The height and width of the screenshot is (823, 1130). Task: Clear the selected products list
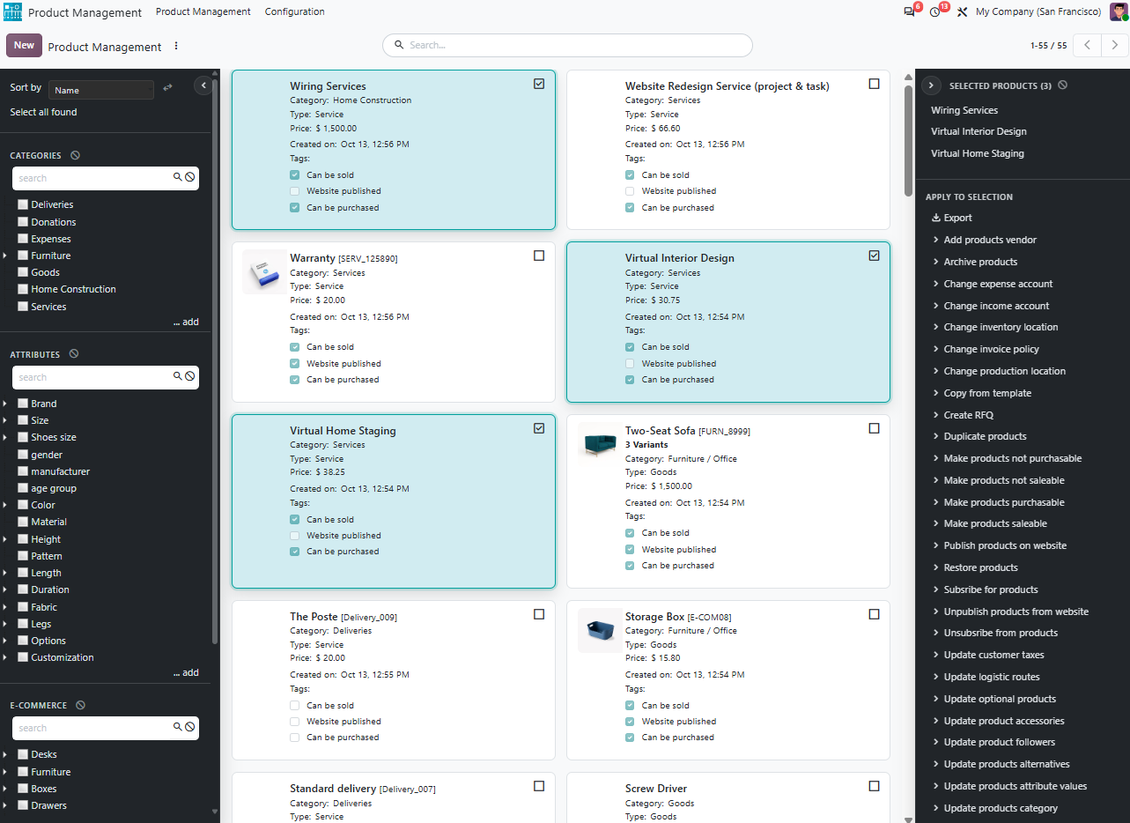click(x=1063, y=85)
